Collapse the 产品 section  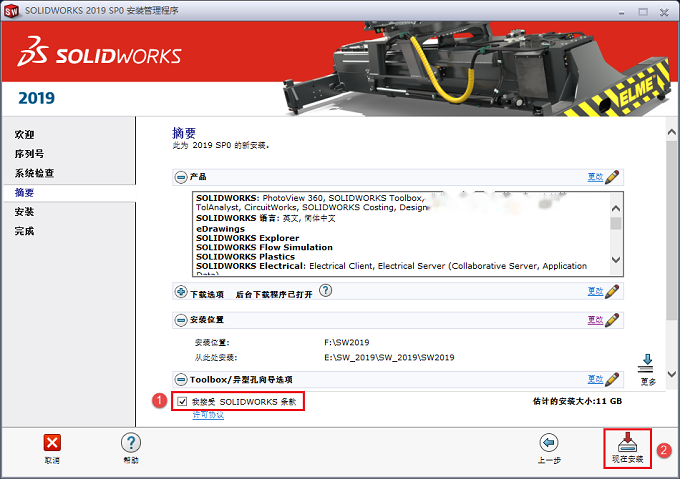pyautogui.click(x=181, y=177)
